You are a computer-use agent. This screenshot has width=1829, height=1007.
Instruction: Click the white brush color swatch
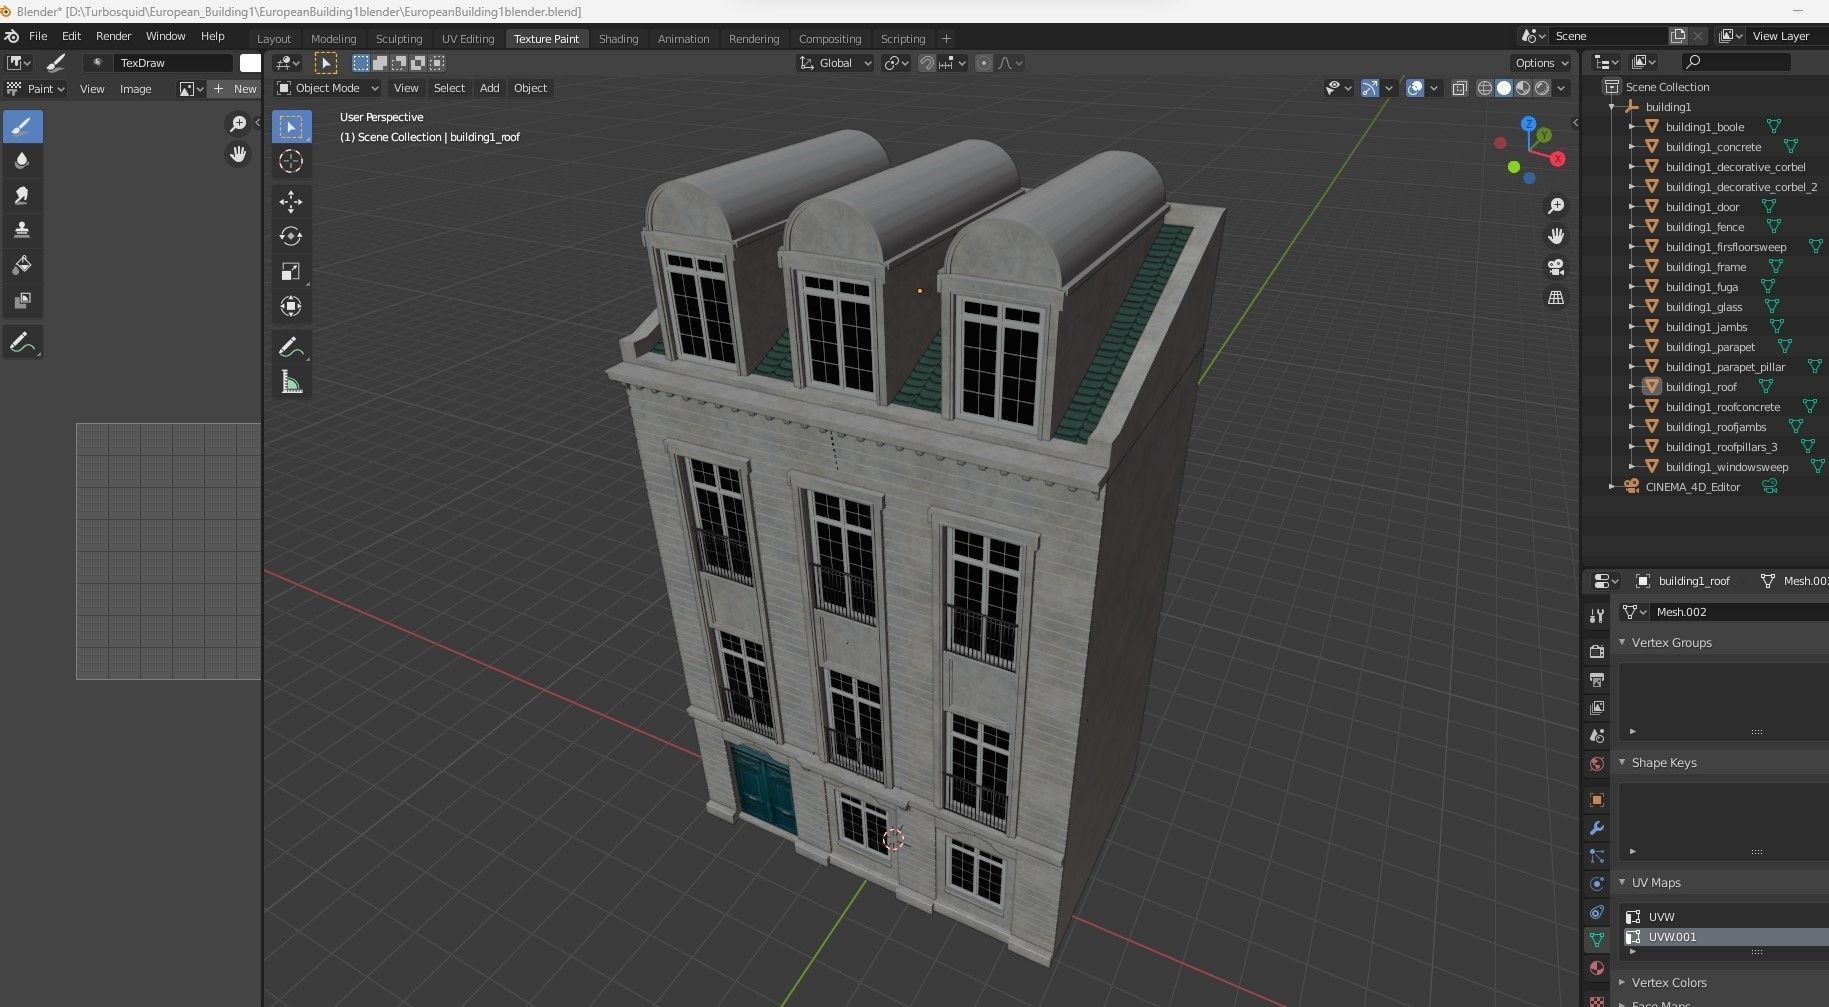[x=250, y=63]
